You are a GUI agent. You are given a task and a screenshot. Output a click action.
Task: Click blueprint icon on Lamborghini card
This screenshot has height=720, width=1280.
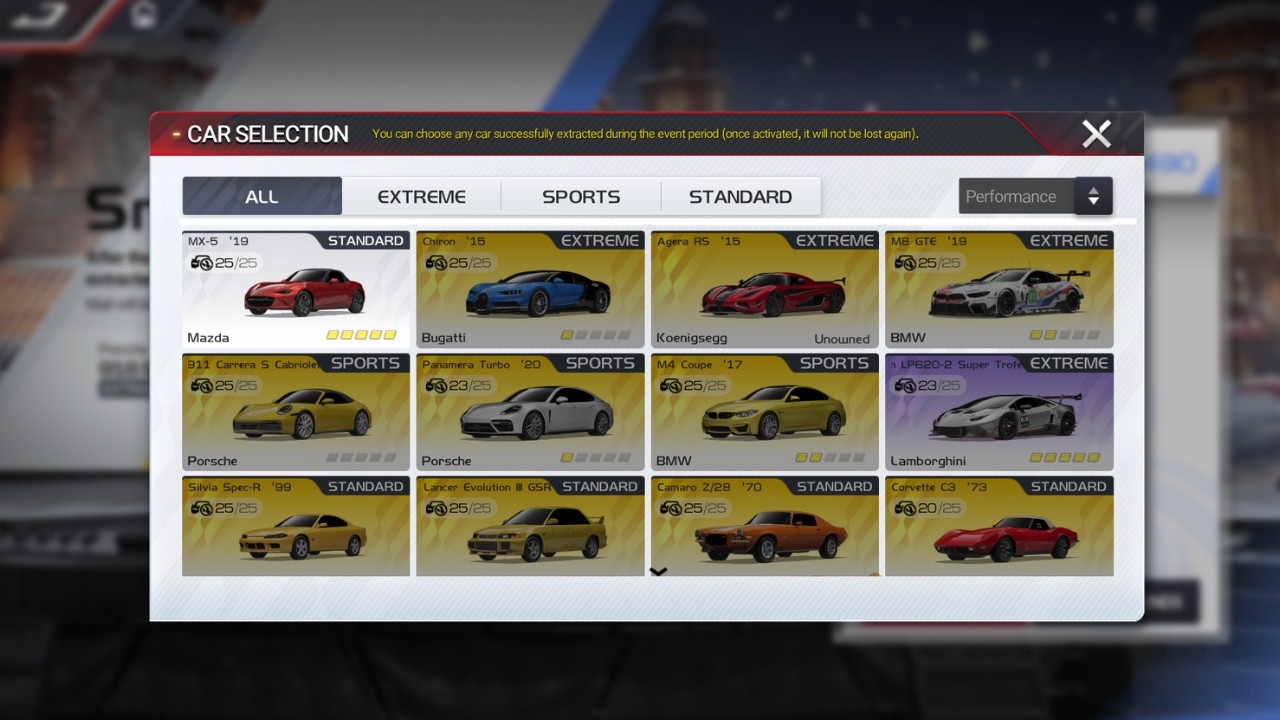905,385
